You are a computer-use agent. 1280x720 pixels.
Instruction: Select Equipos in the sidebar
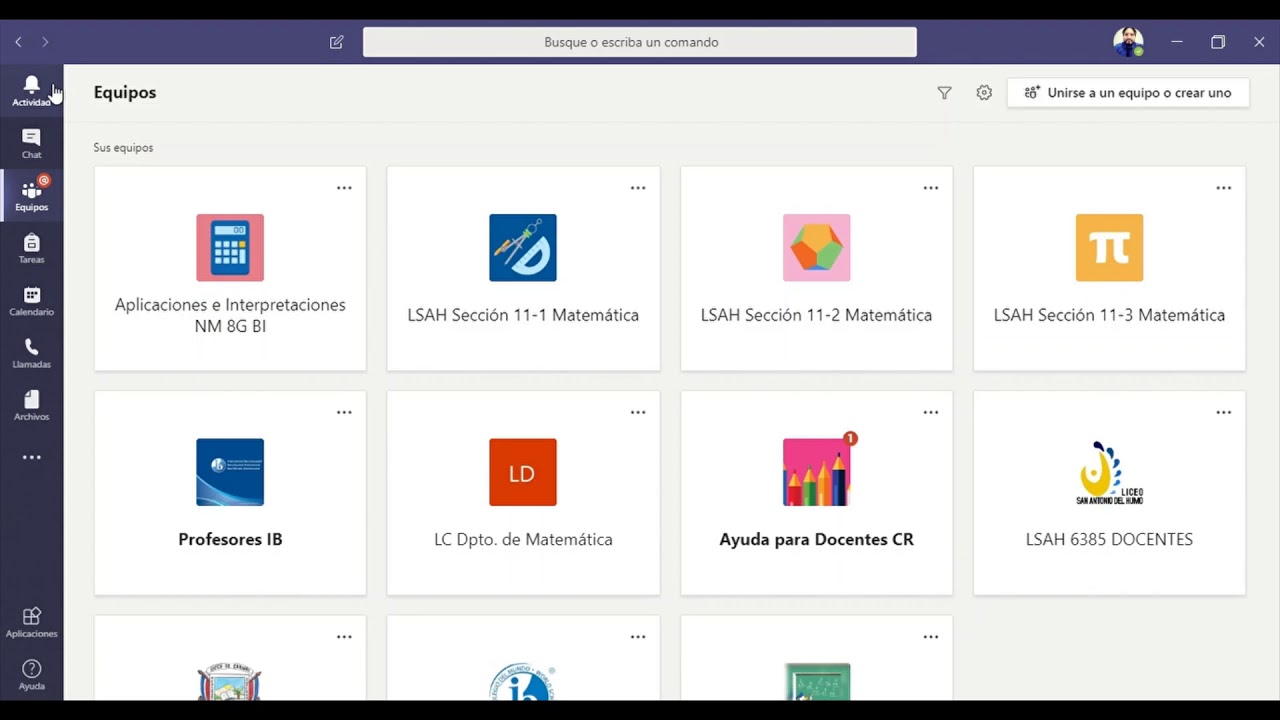31,196
